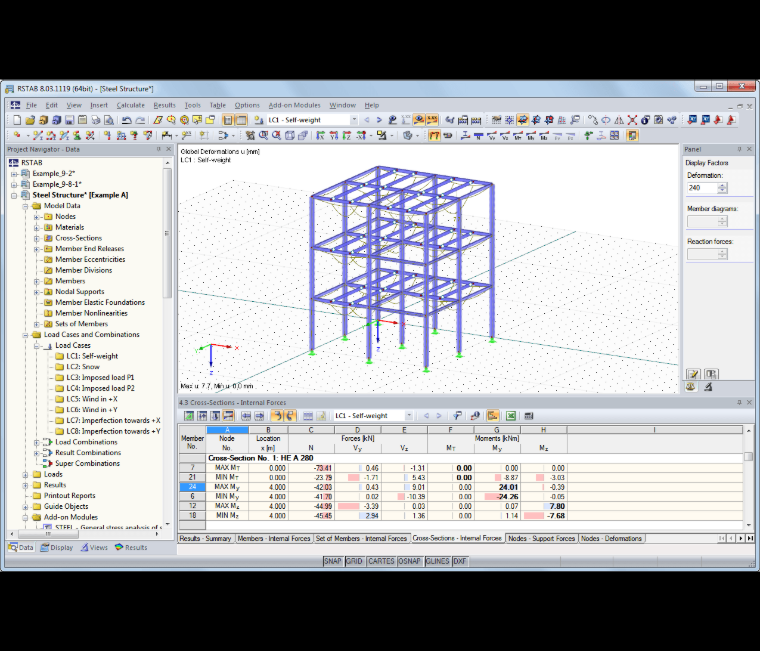Open a model with the folder icon
Viewport: 760px width, 651px height.
coord(30,120)
